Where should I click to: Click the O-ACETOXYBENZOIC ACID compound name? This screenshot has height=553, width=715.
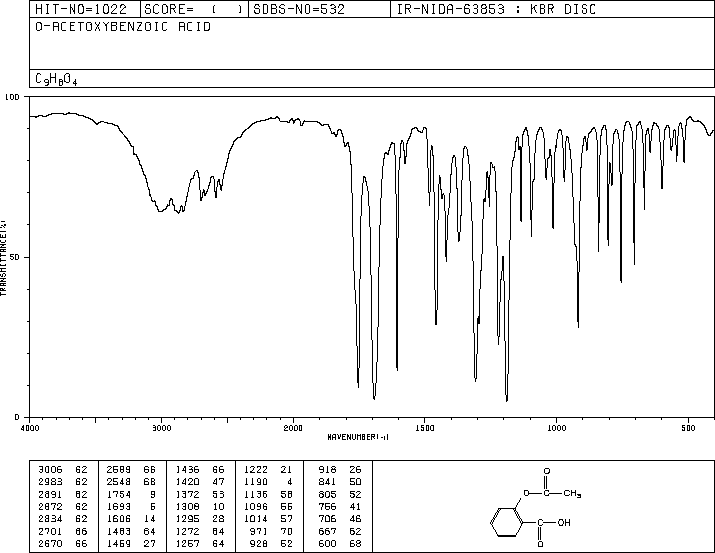pyautogui.click(x=123, y=27)
